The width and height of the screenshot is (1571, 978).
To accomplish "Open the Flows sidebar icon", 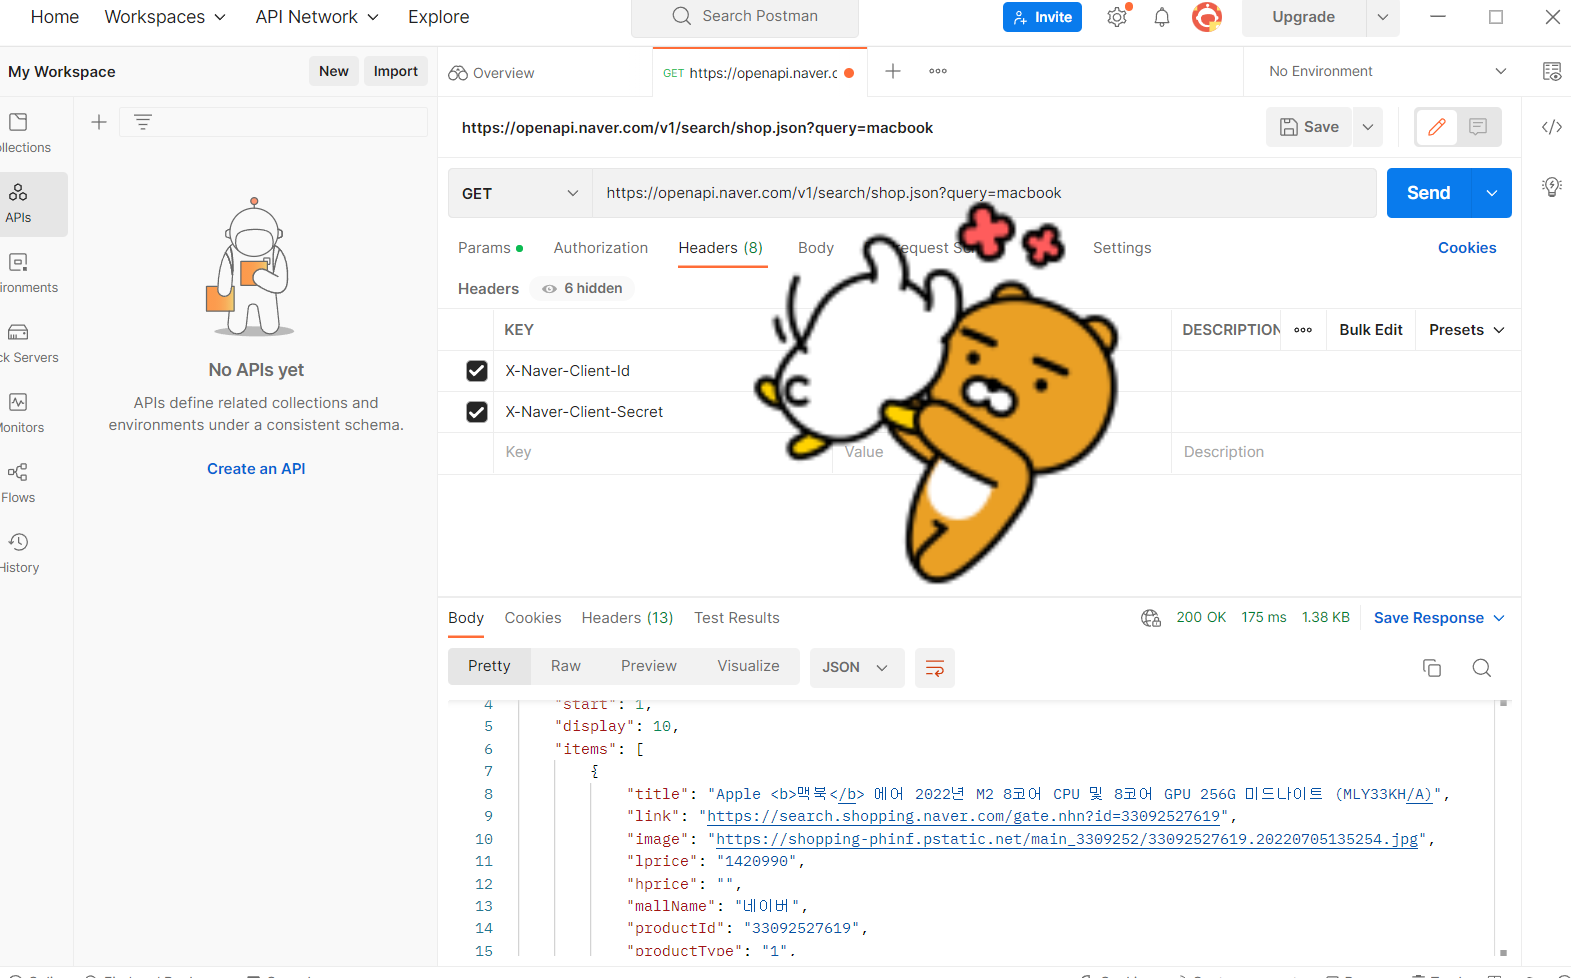I will (x=18, y=472).
